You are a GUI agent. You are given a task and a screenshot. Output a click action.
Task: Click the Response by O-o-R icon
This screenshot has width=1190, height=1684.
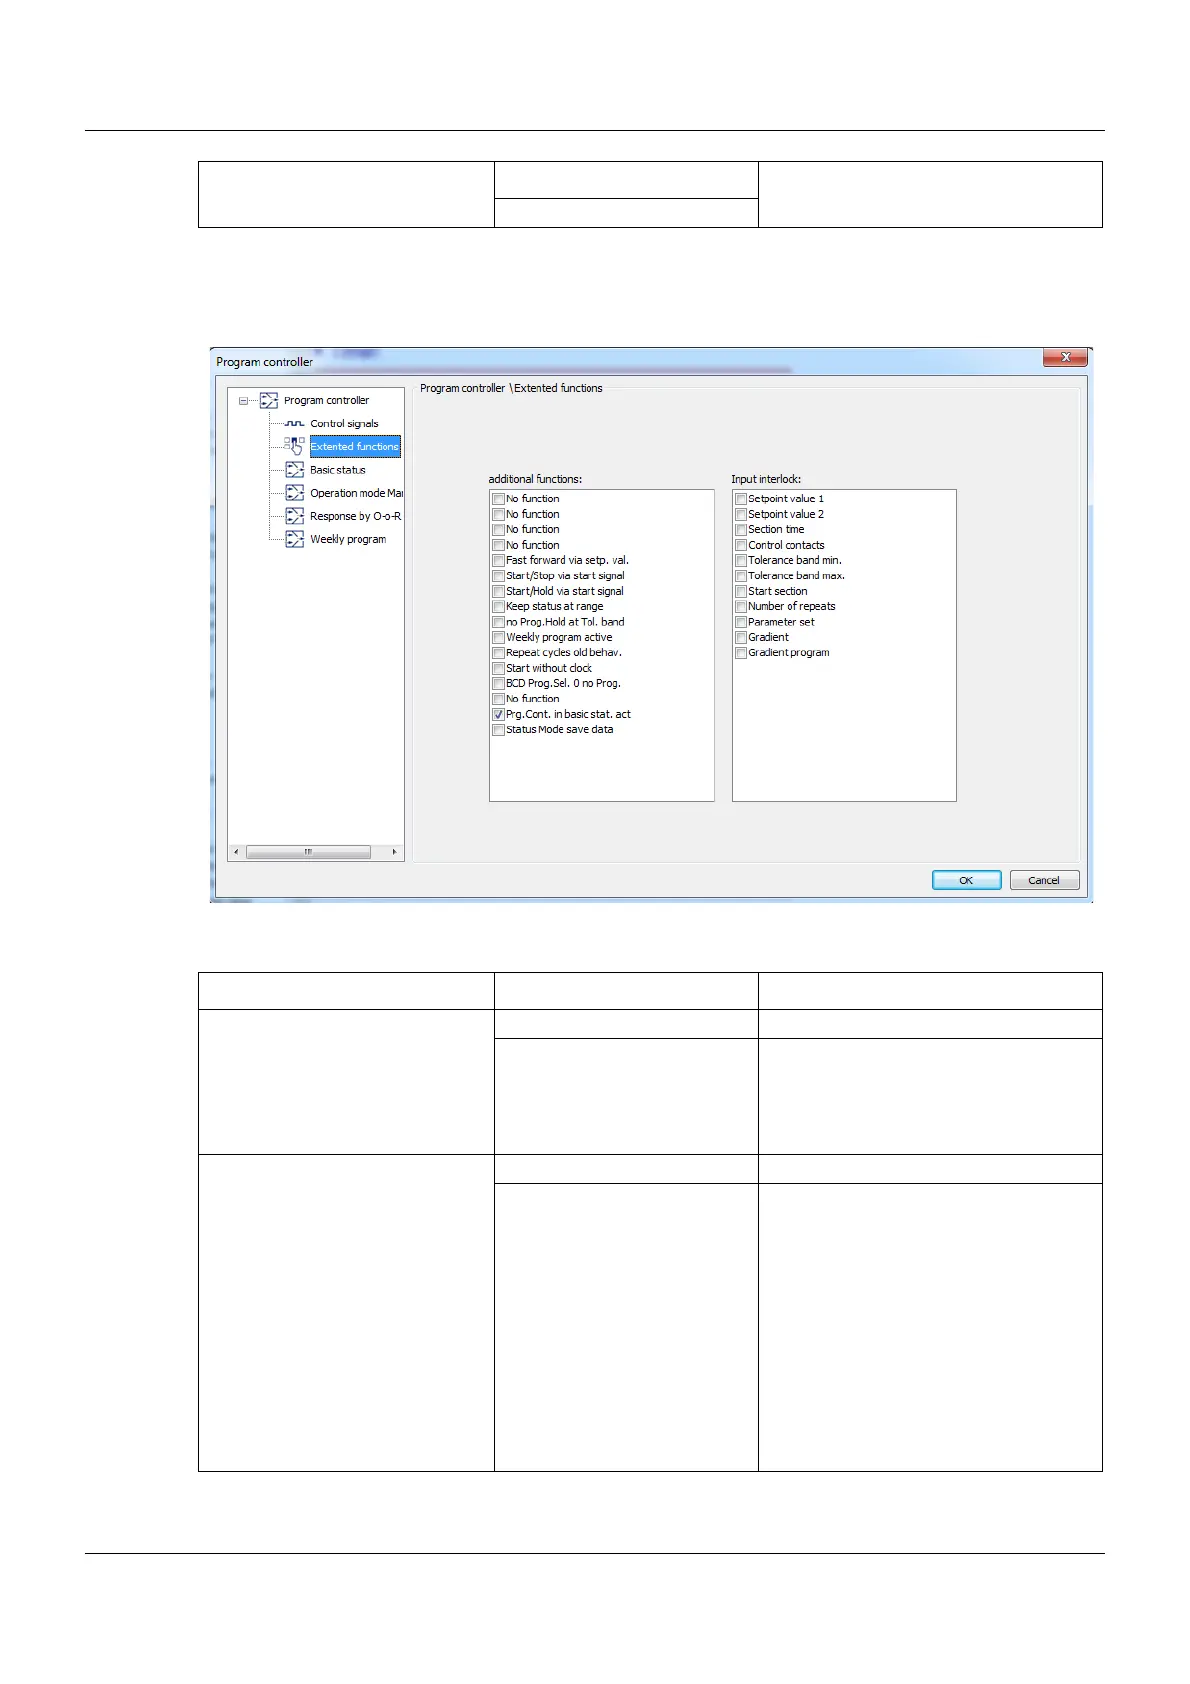click(x=294, y=516)
